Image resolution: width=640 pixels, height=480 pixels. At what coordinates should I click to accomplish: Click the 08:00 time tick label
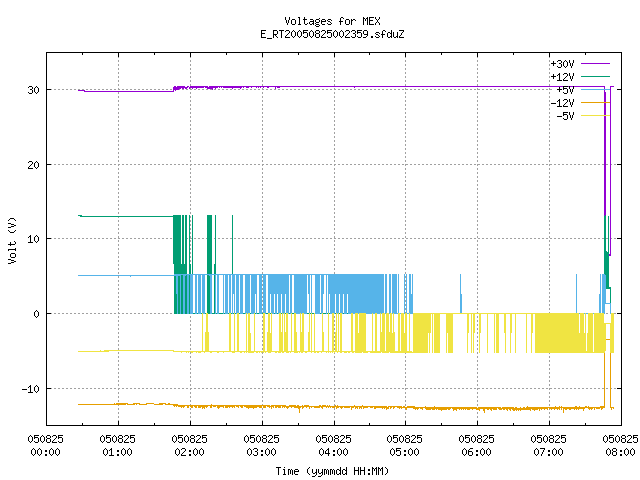coord(620,452)
